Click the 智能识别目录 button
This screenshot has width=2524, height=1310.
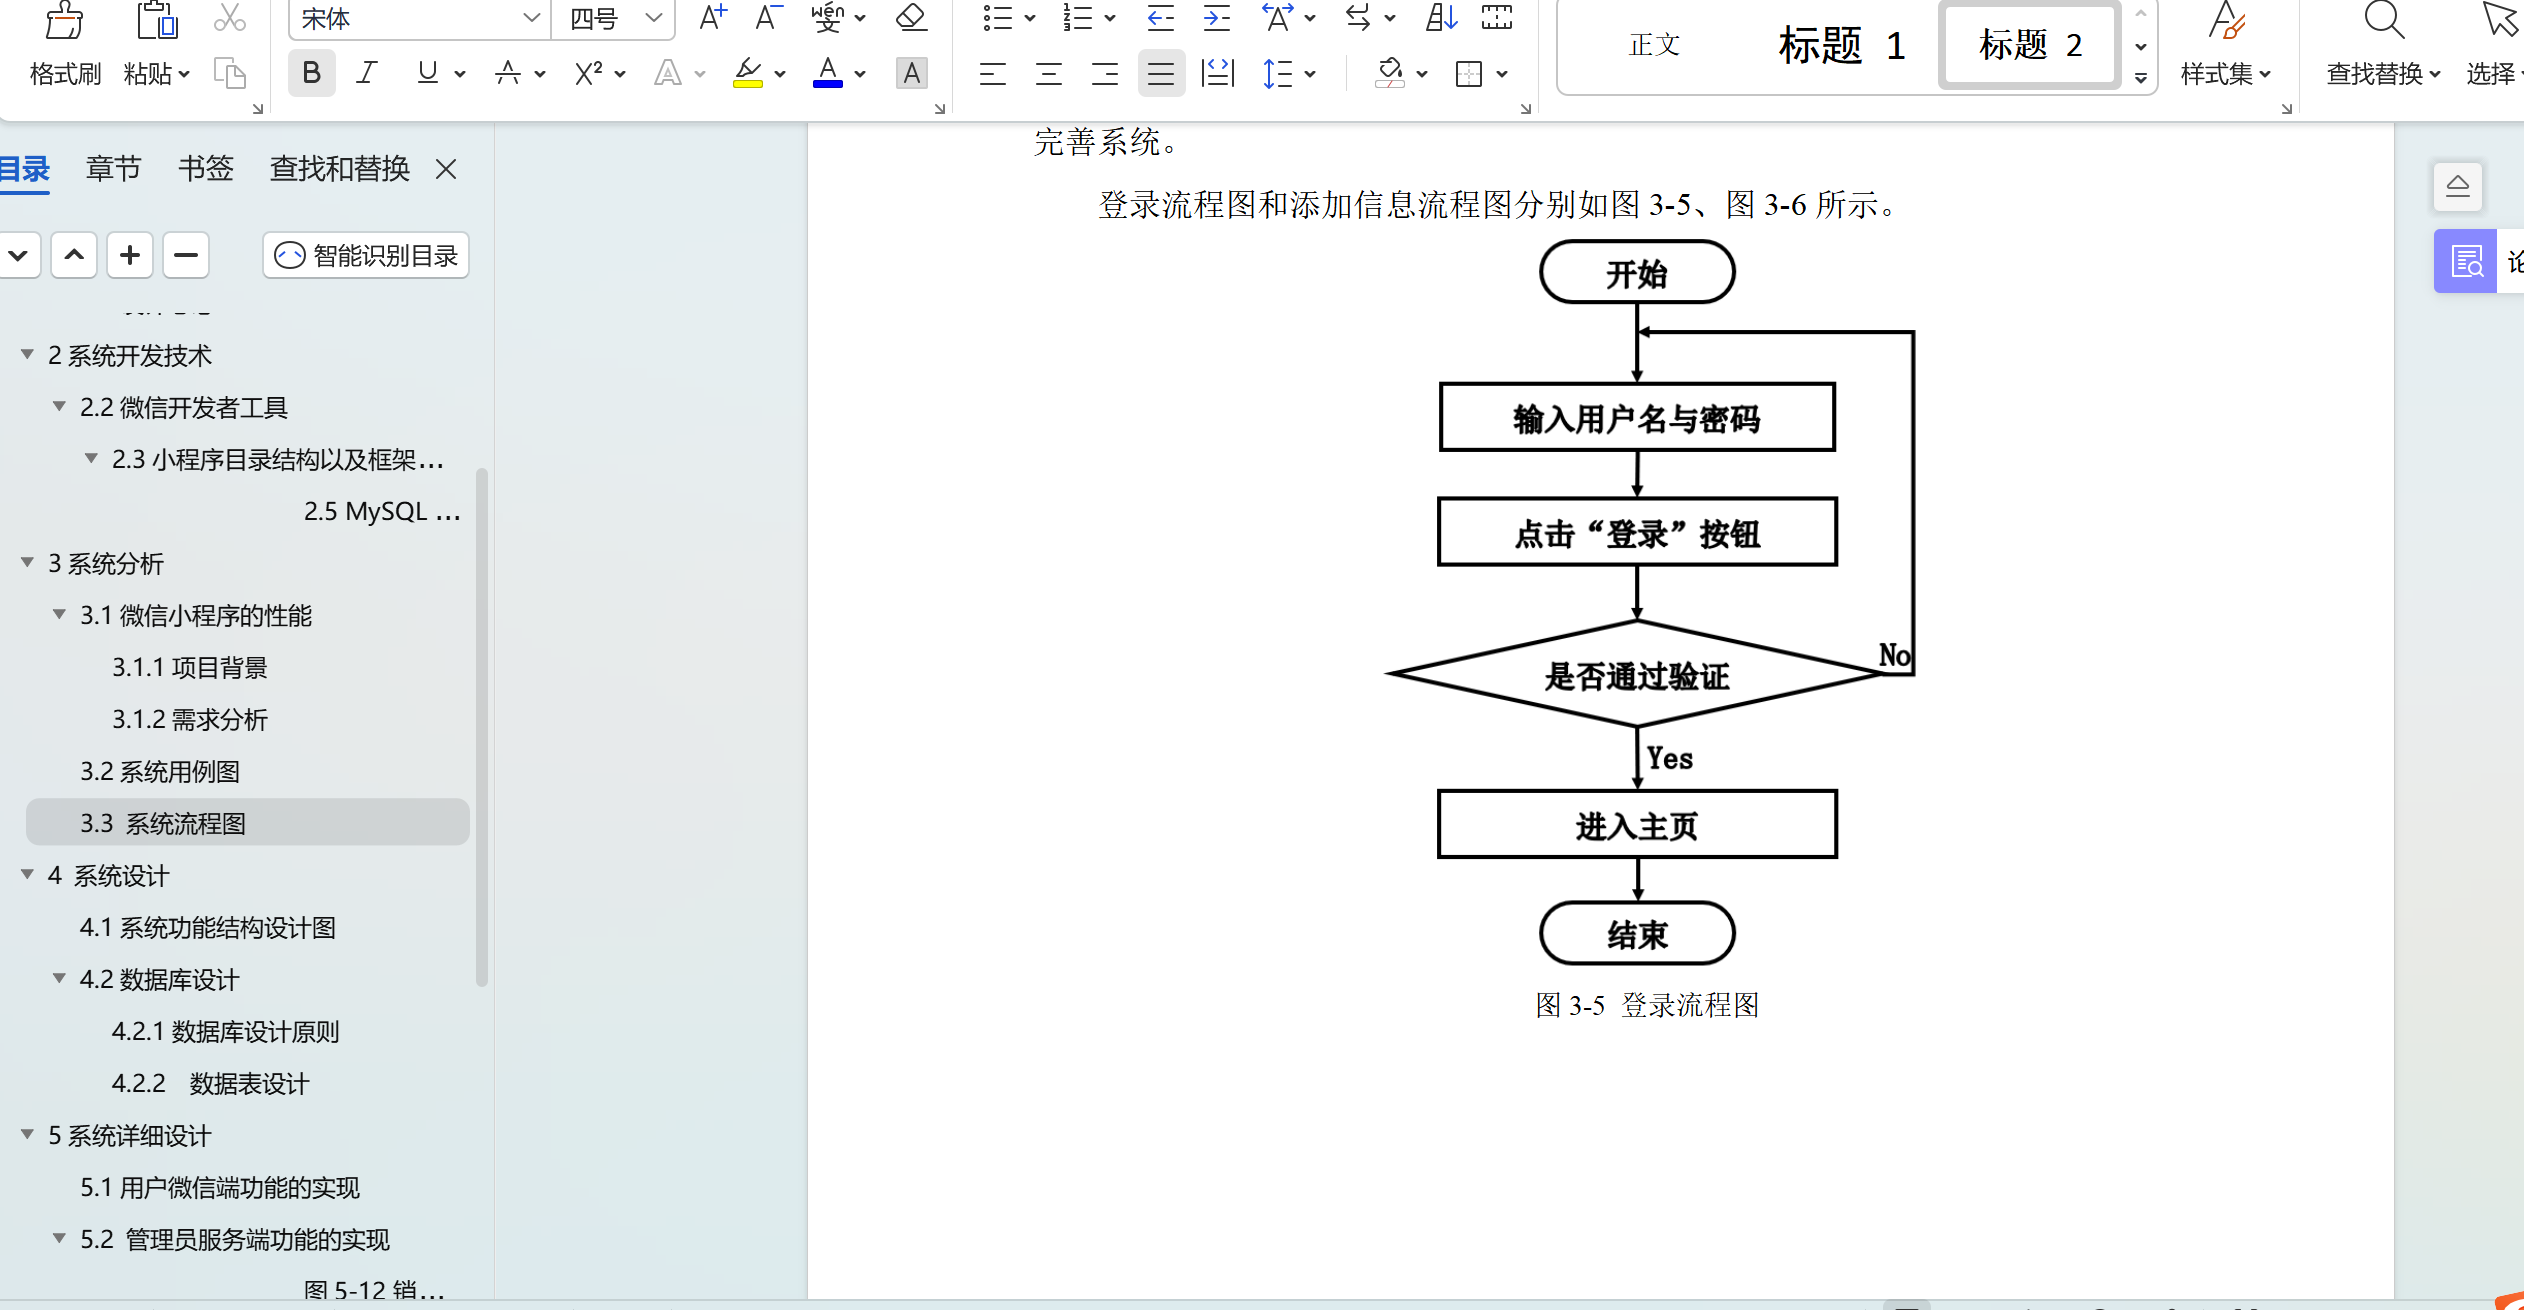tap(366, 256)
